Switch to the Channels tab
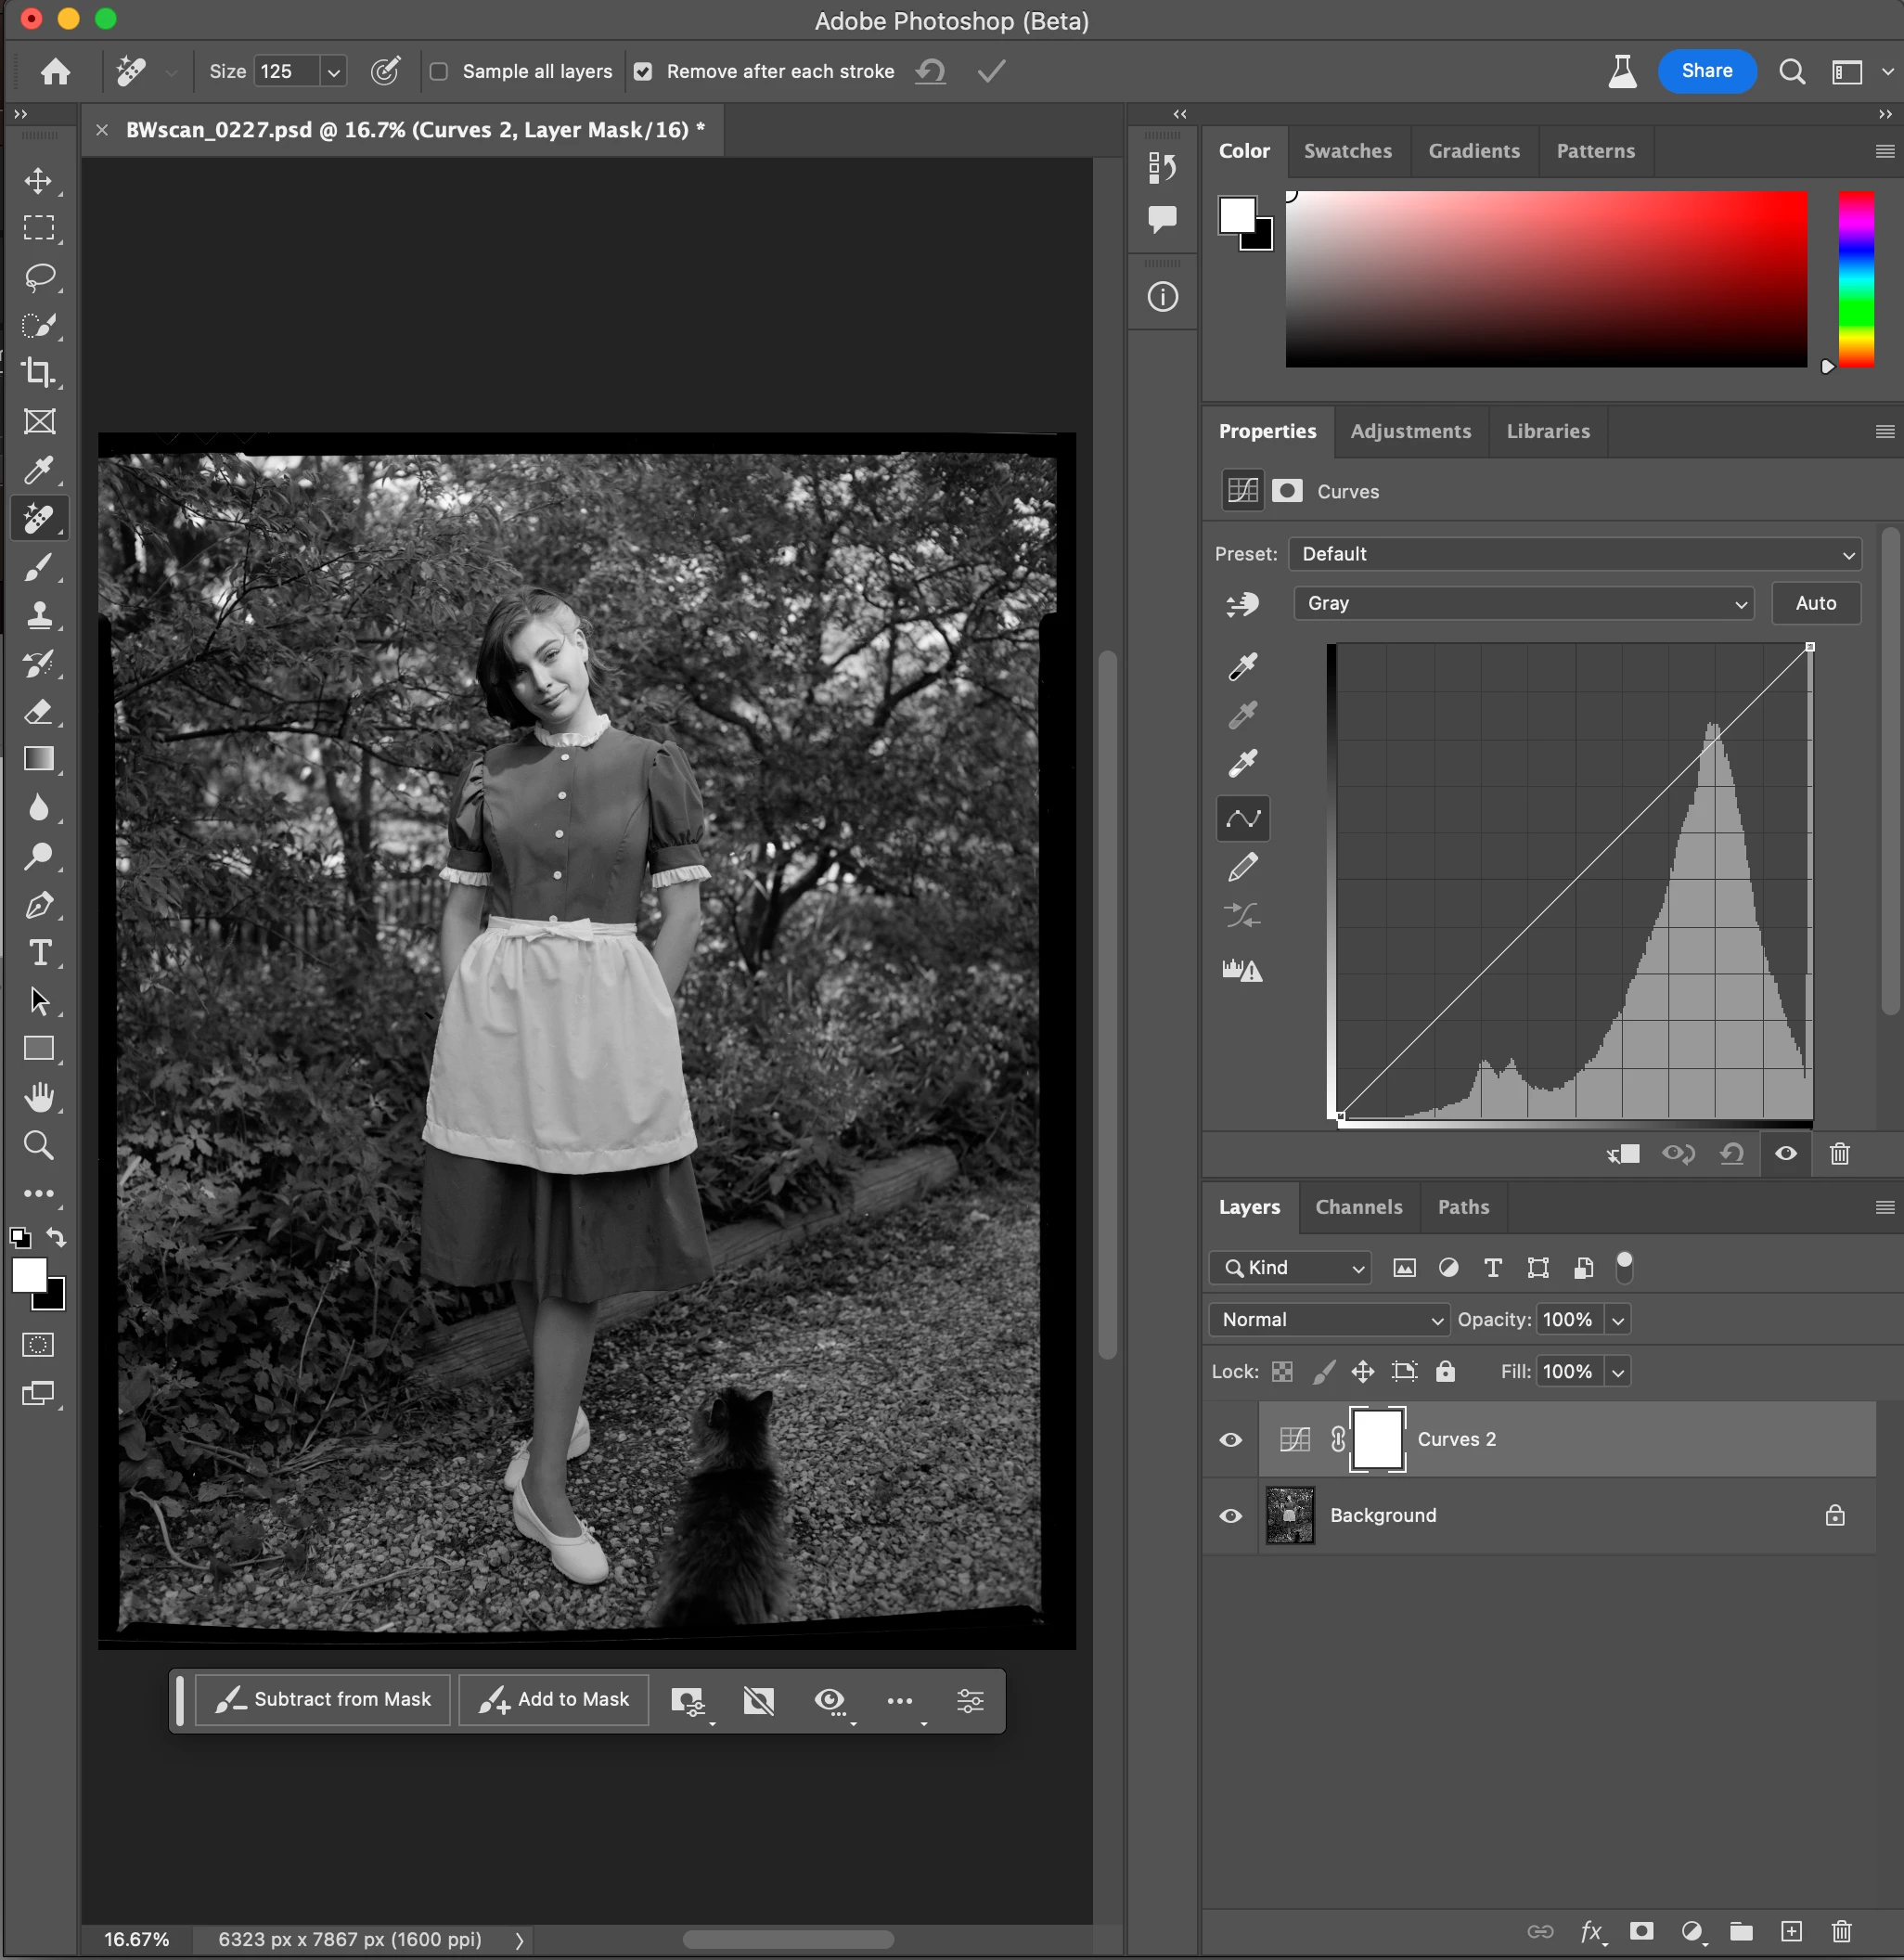 1358,1207
